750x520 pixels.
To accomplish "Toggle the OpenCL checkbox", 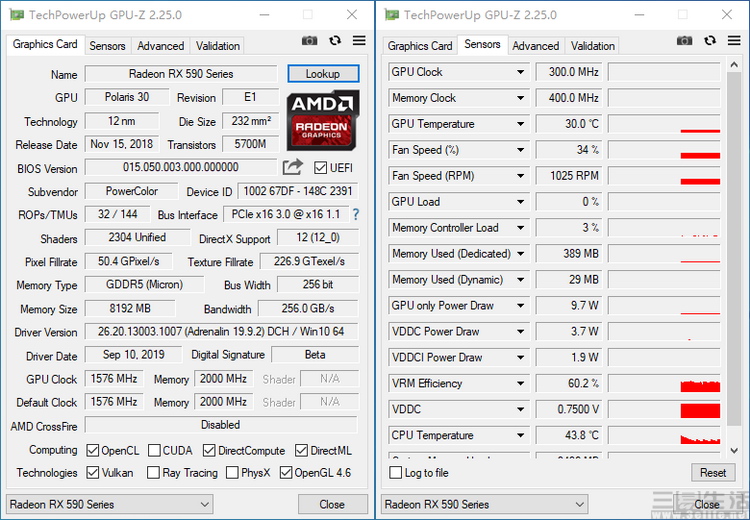I will pyautogui.click(x=93, y=451).
